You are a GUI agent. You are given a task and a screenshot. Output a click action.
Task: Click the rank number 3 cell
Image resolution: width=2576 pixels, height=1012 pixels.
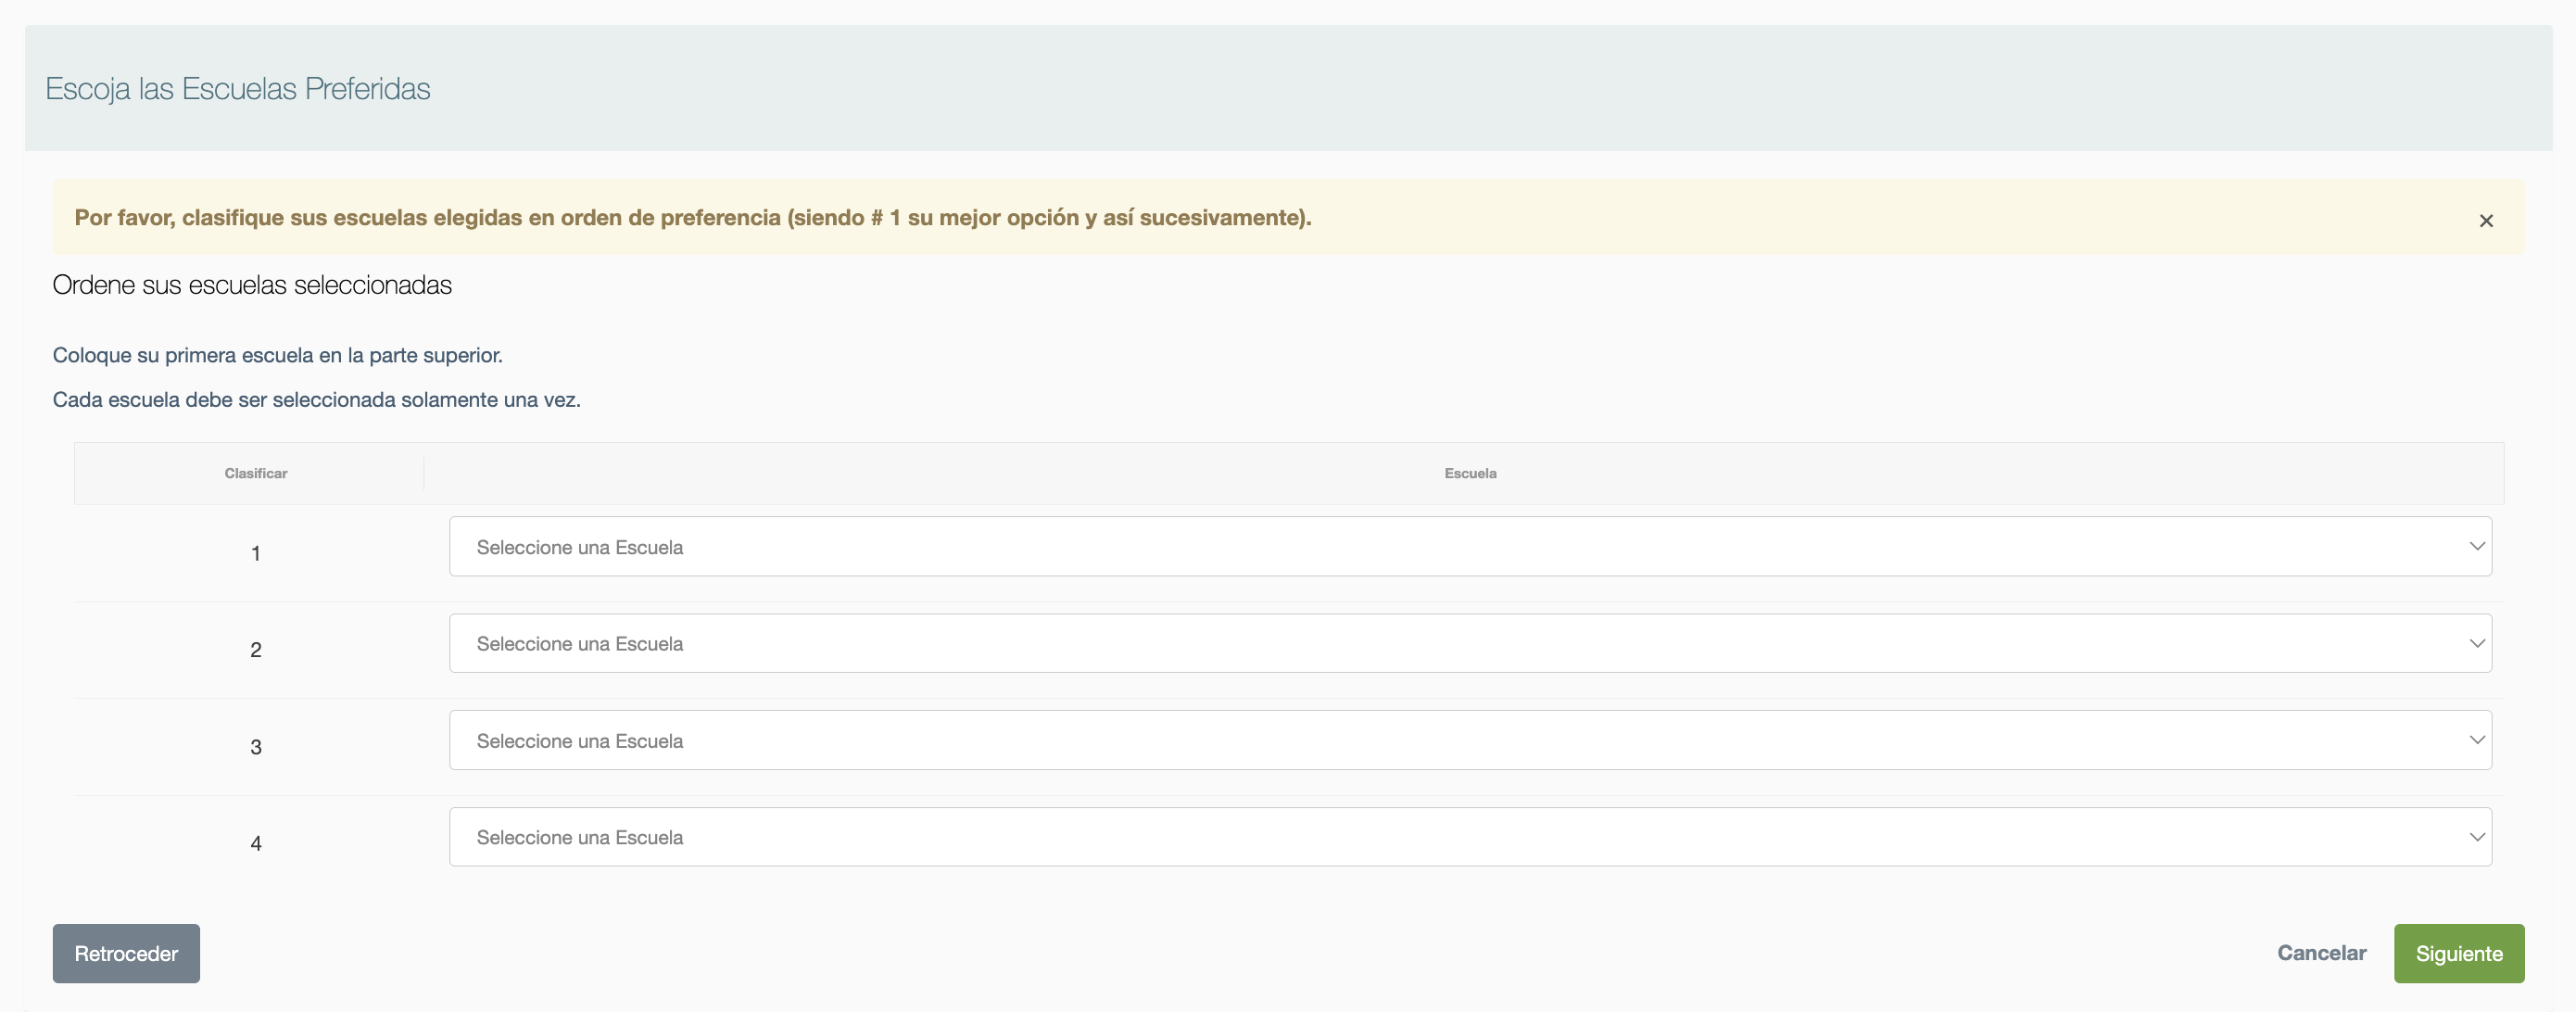pos(256,747)
